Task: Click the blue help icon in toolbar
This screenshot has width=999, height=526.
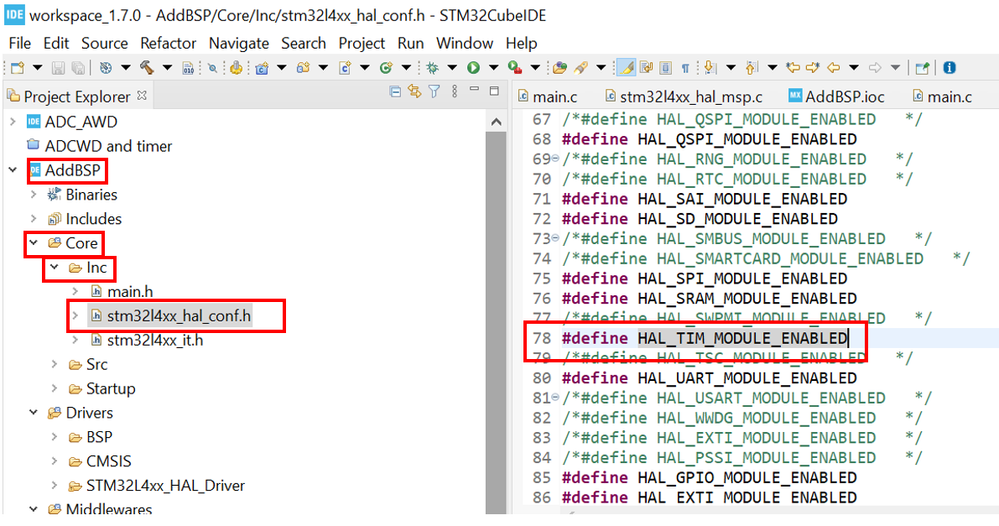Action: point(949,68)
